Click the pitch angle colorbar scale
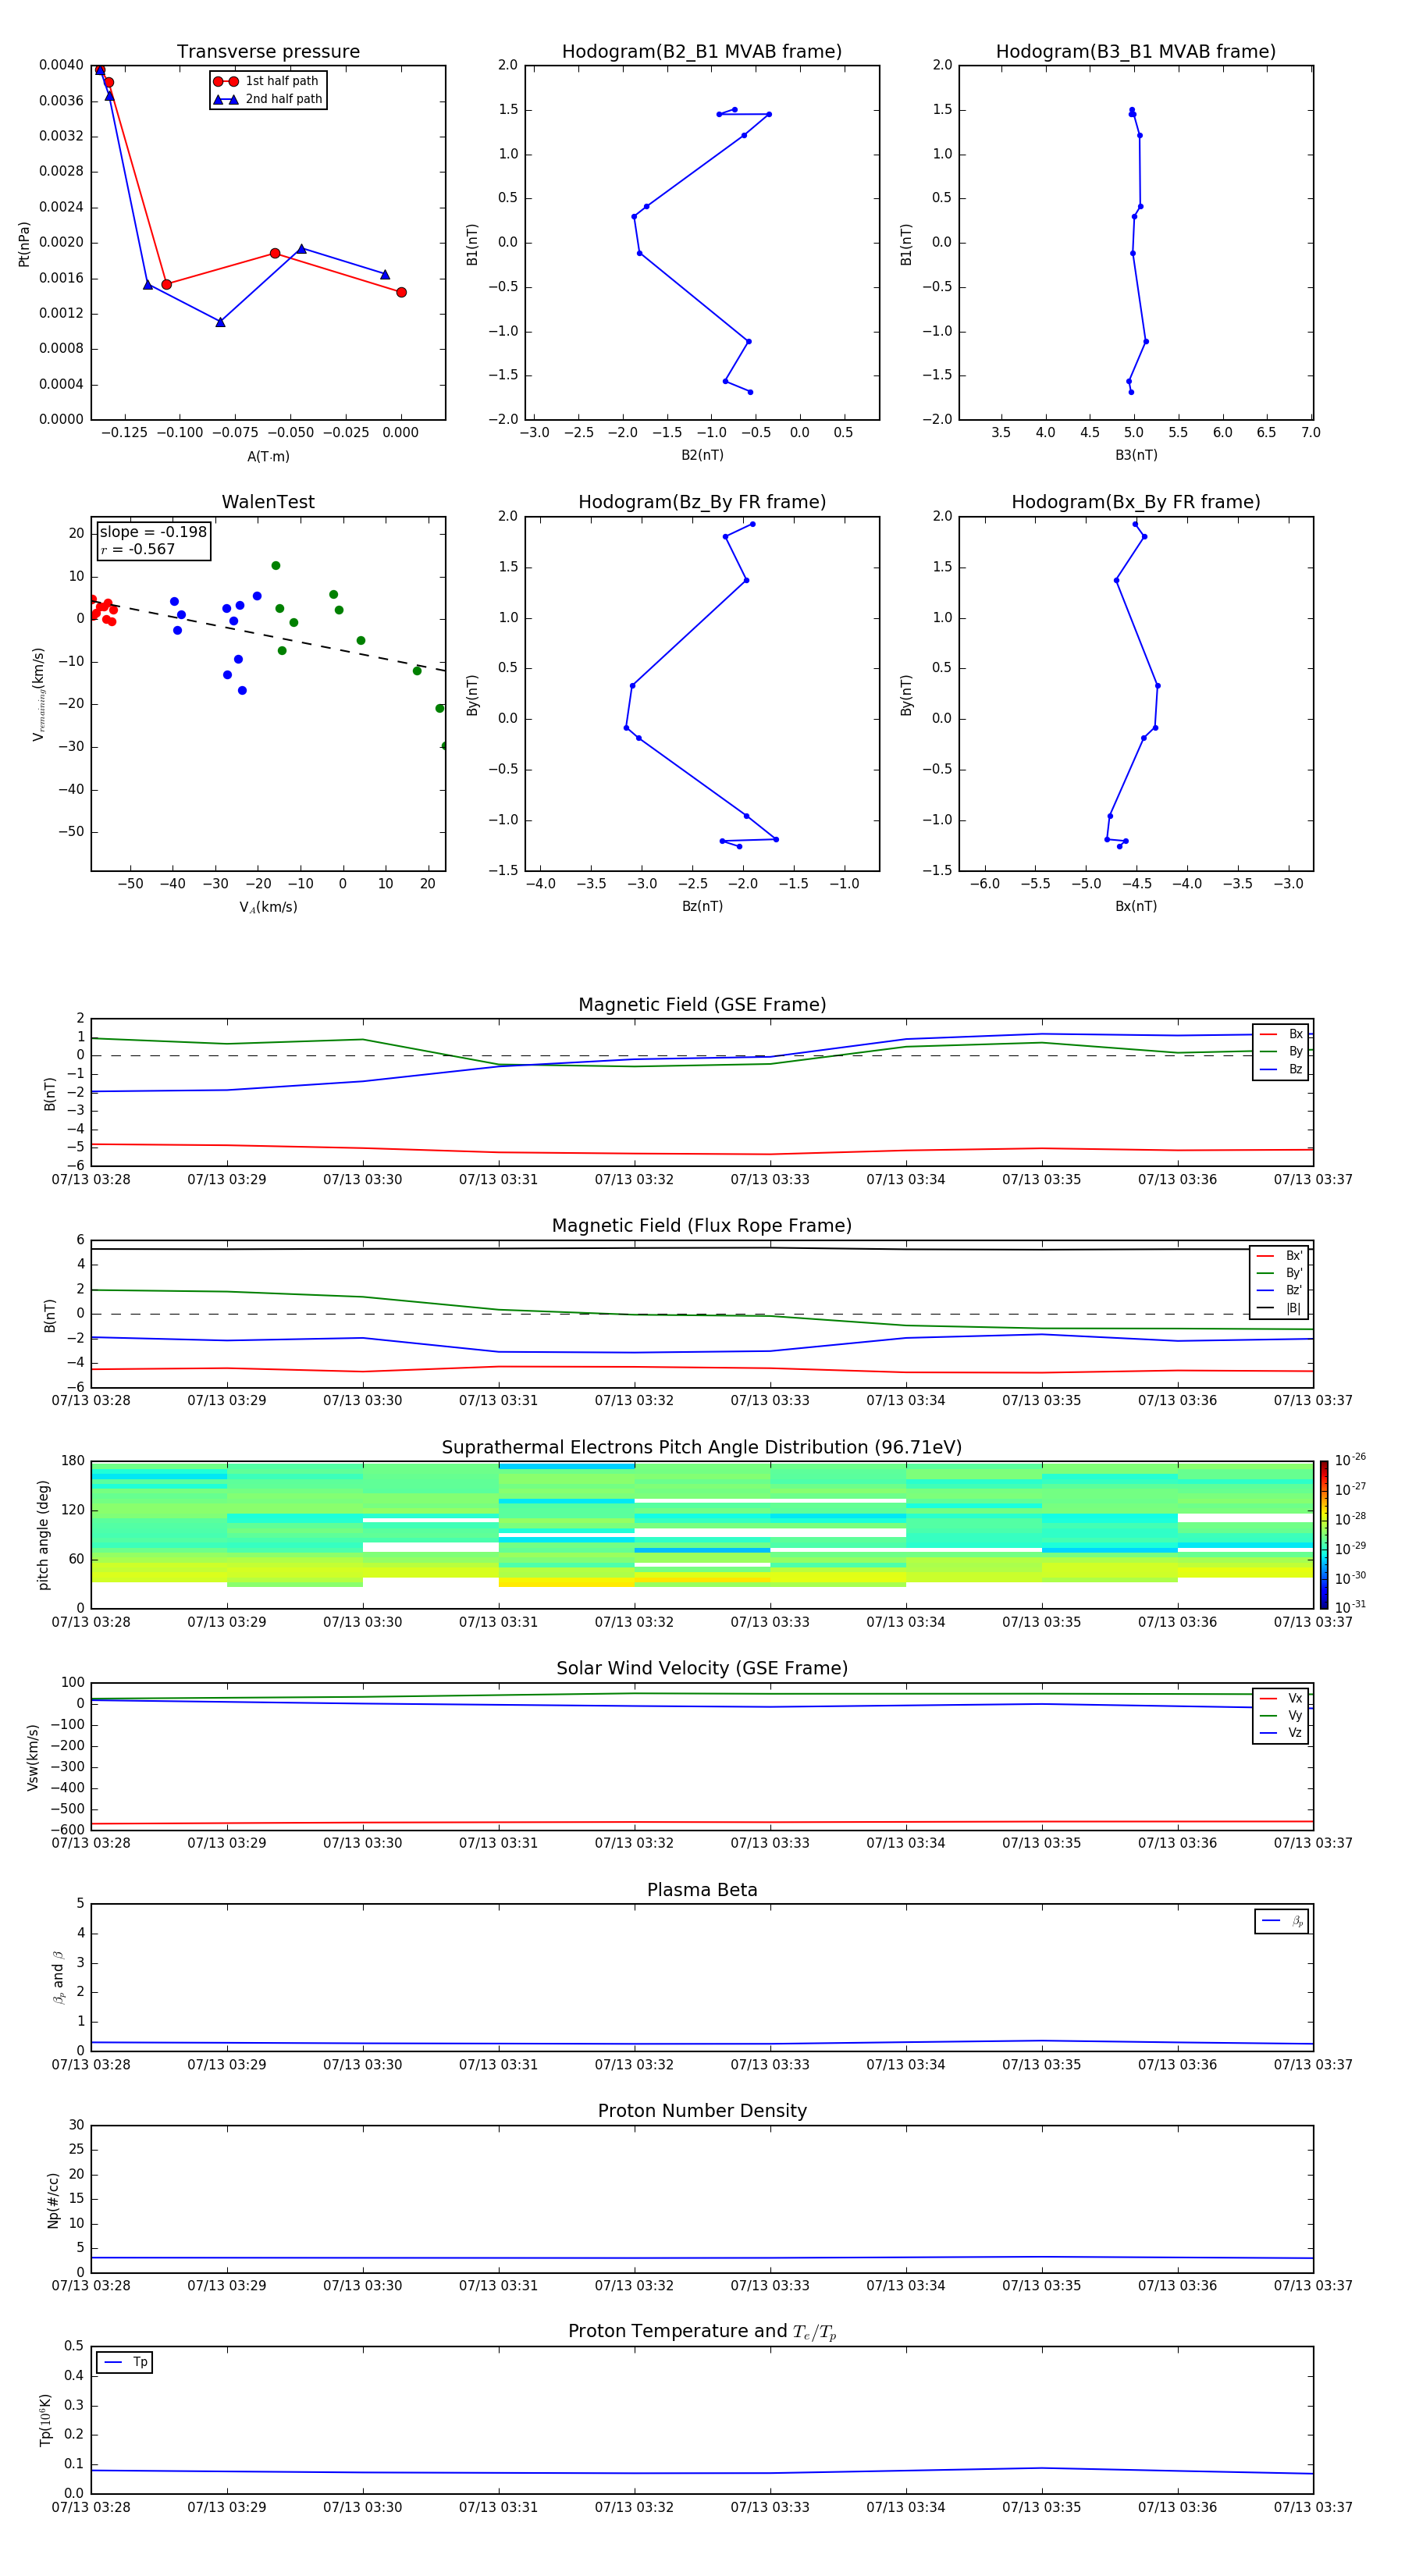The image size is (1405, 2576). coord(1324,1535)
